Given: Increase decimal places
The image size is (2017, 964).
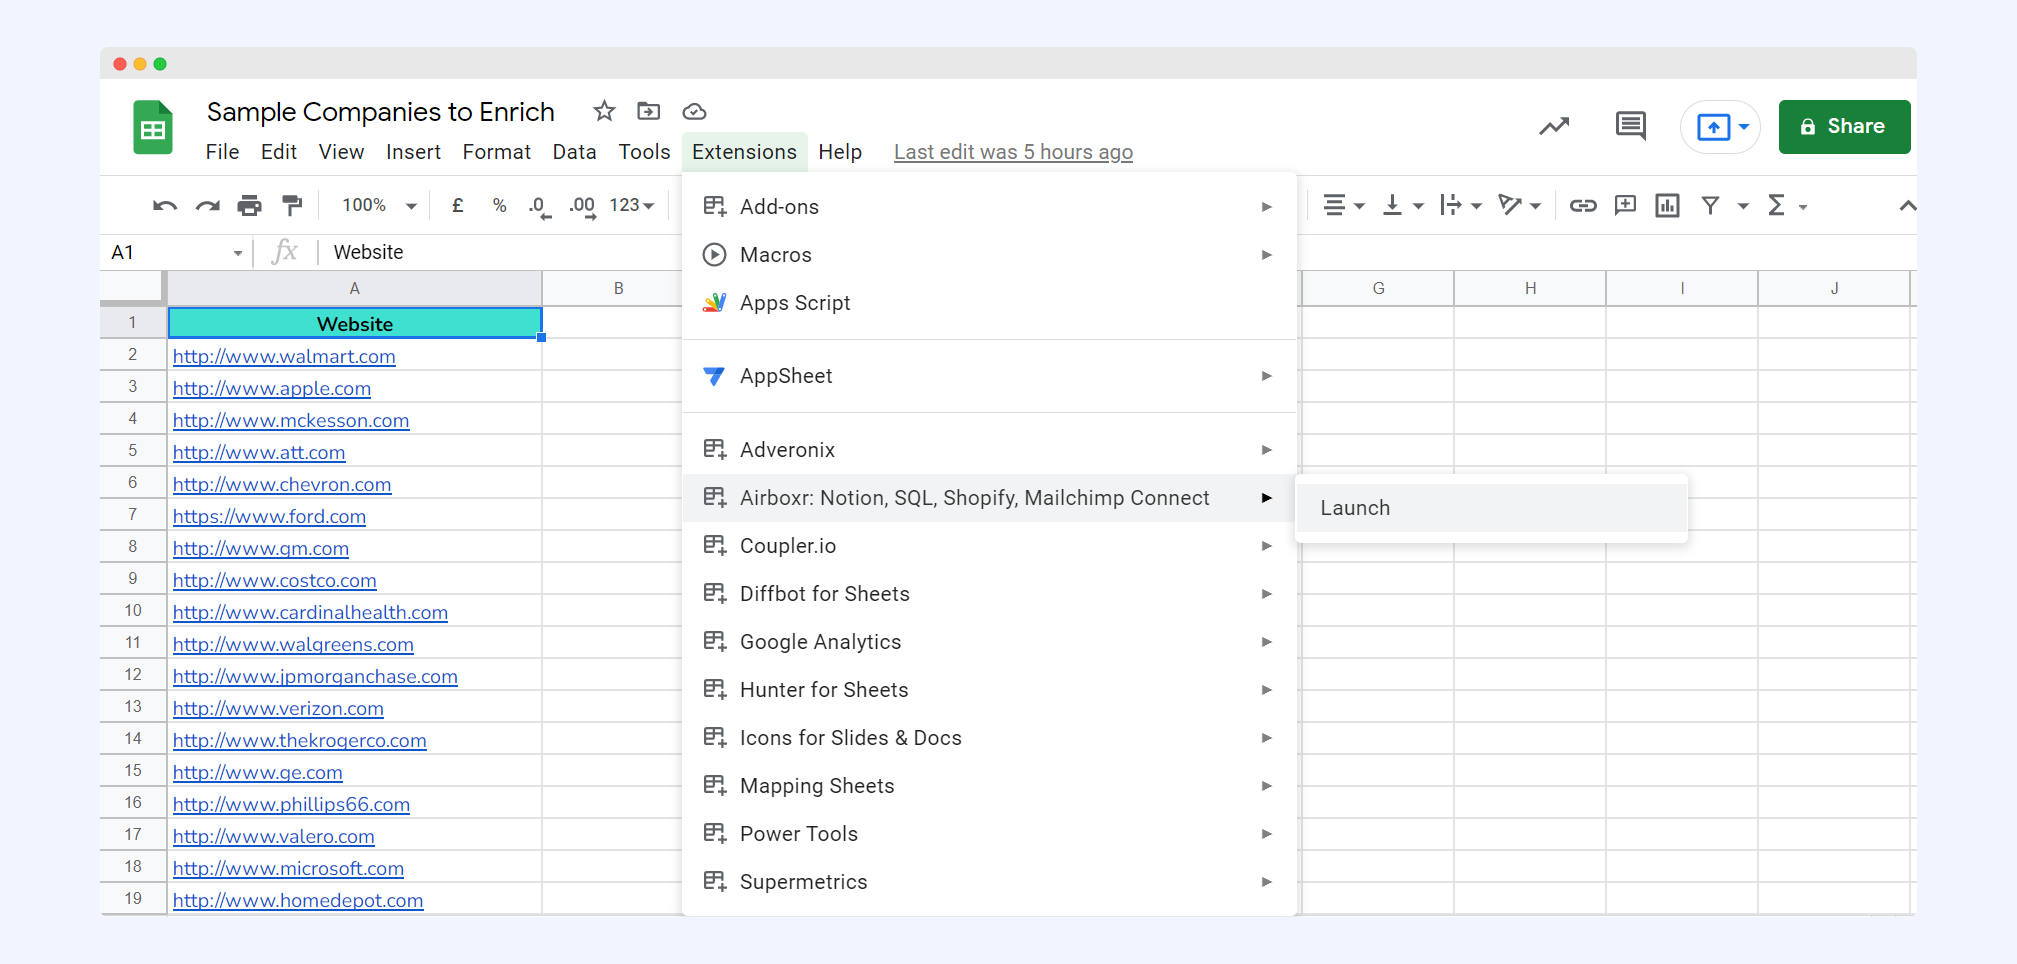Looking at the screenshot, I should (582, 206).
